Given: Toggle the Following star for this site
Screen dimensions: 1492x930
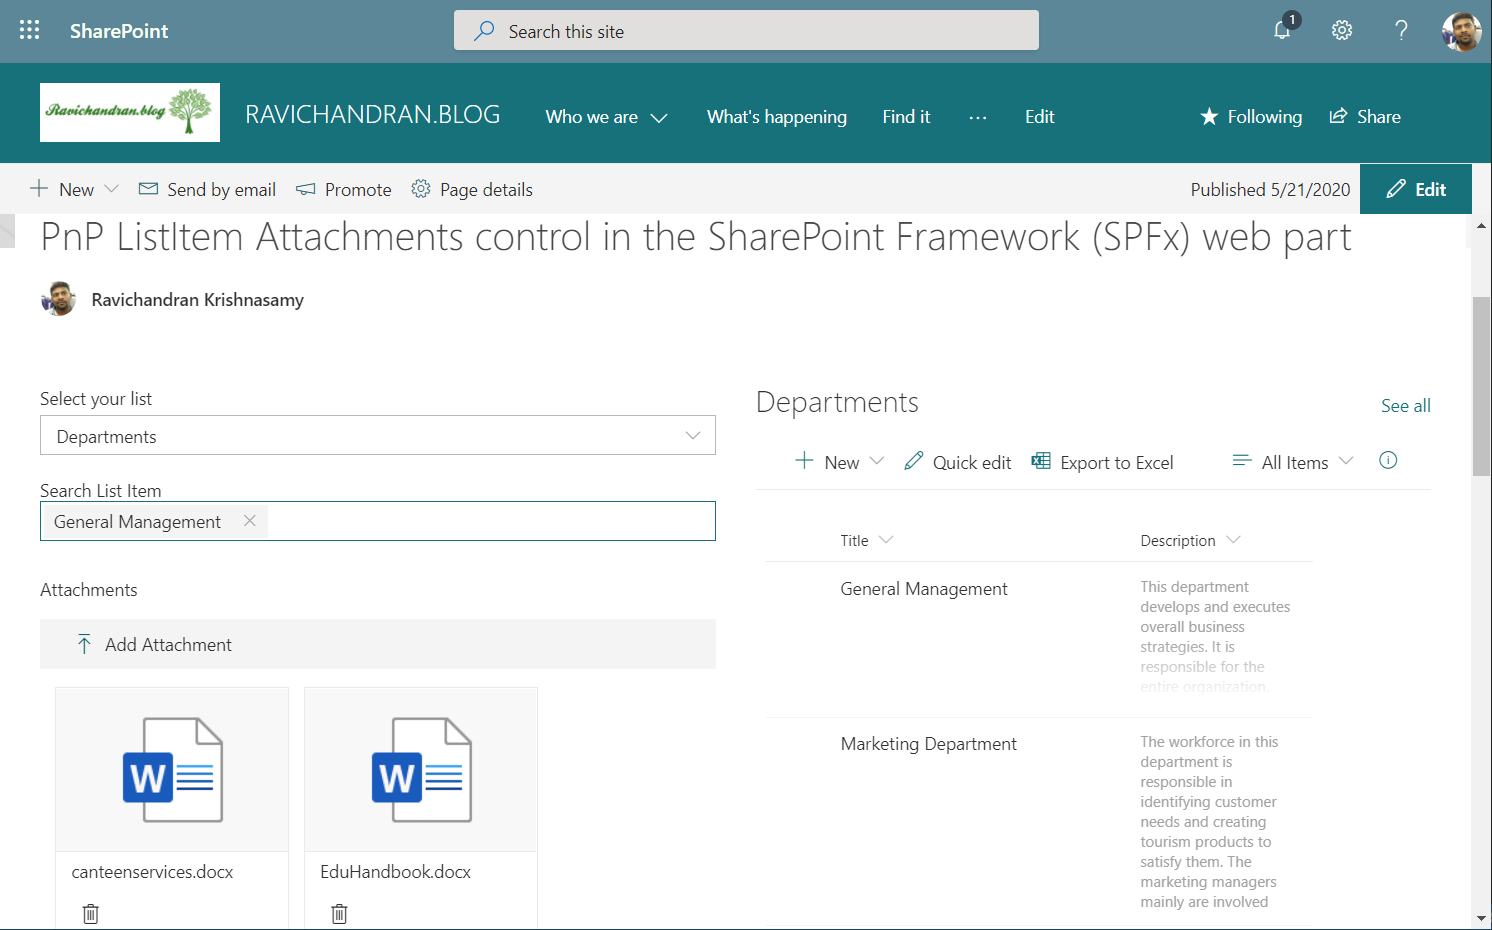Looking at the screenshot, I should click(x=1251, y=117).
